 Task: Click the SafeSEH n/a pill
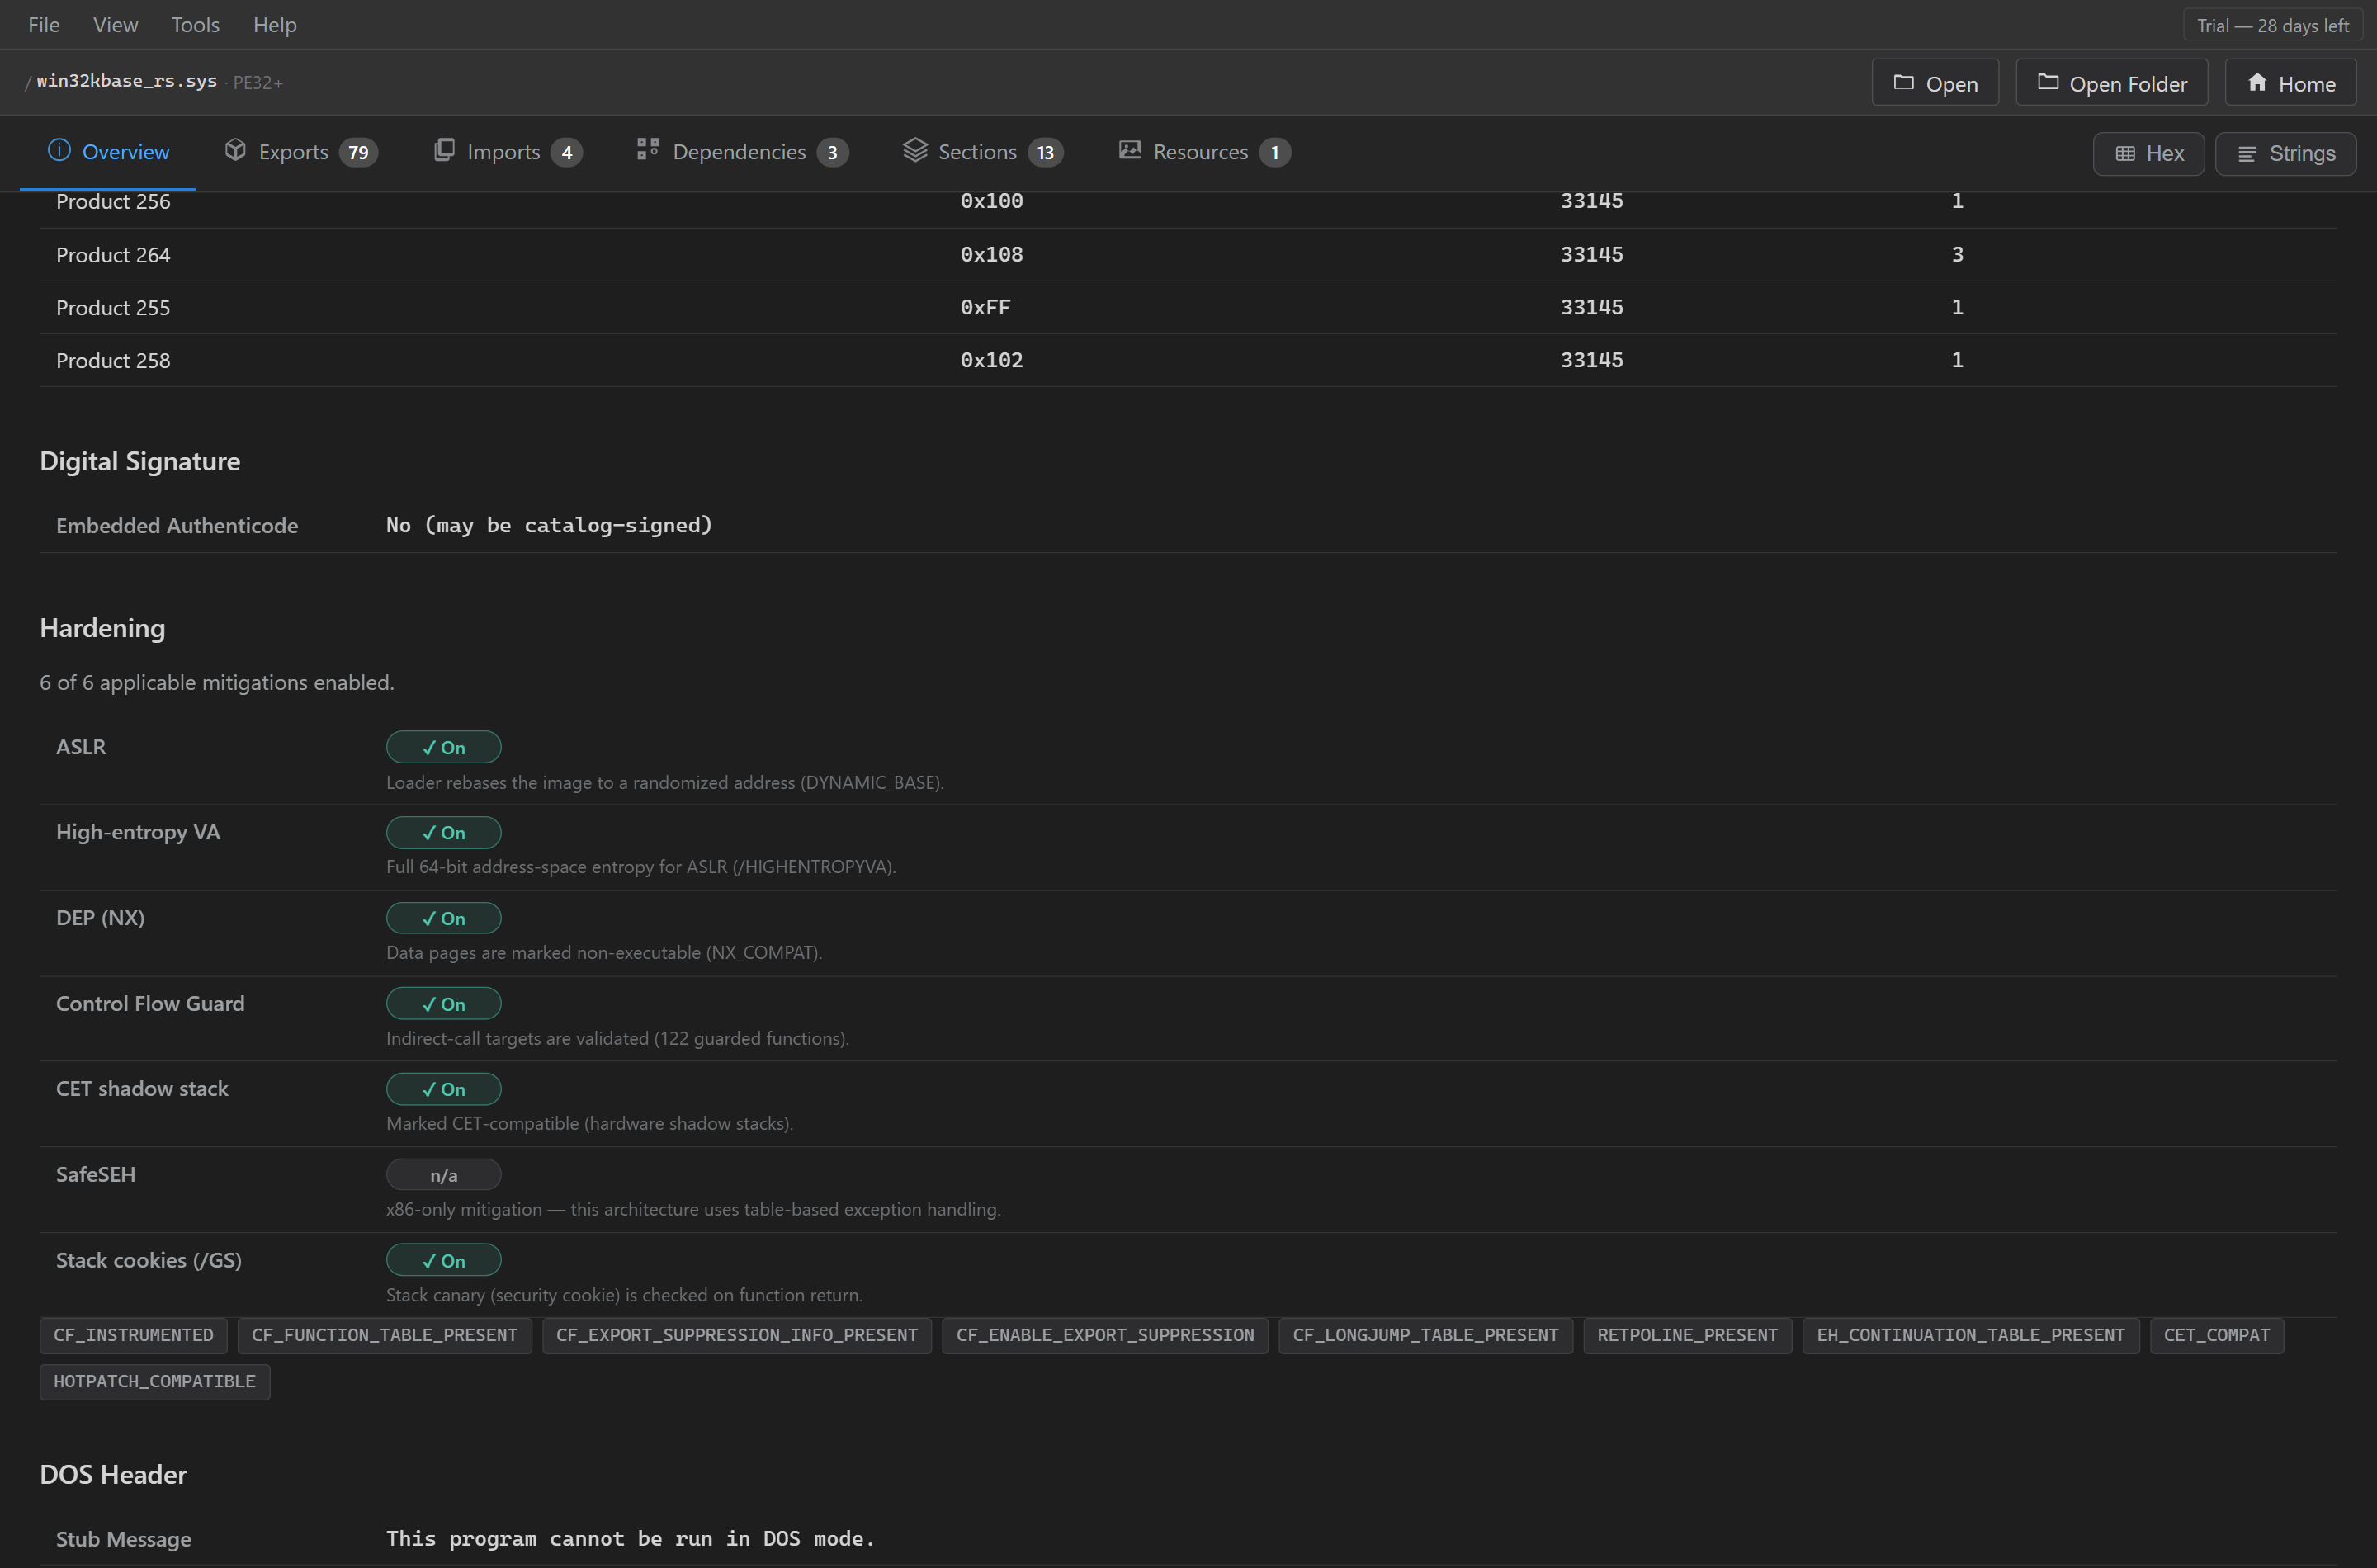443,1175
